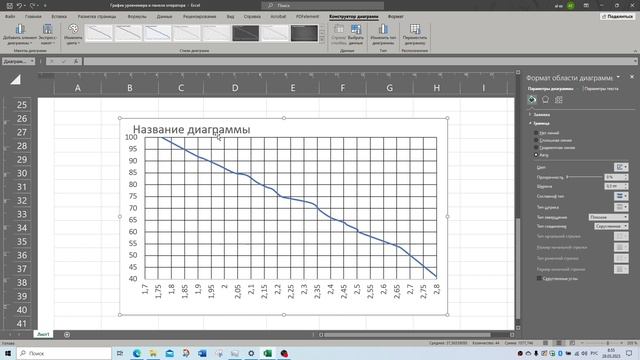Select column D header
The image size is (640, 360).
tap(235, 88)
